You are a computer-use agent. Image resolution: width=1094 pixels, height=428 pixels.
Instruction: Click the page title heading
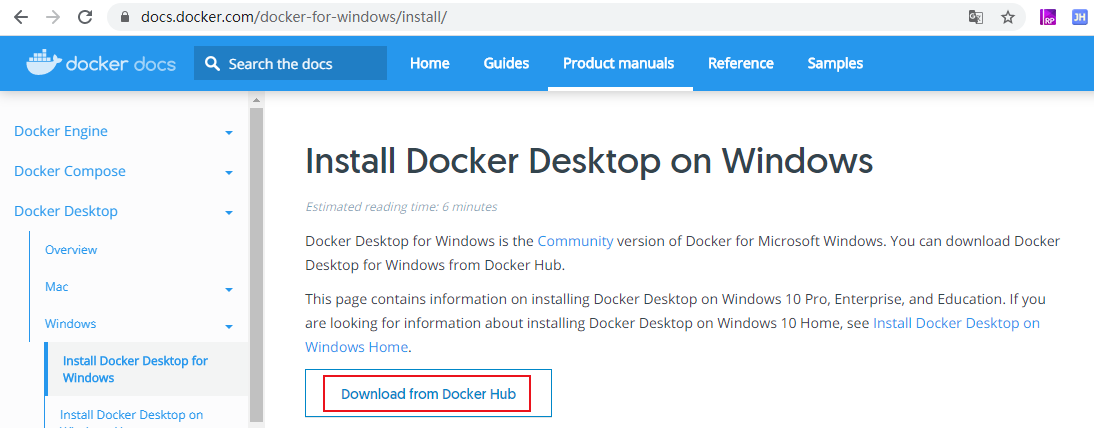pyautogui.click(x=589, y=161)
